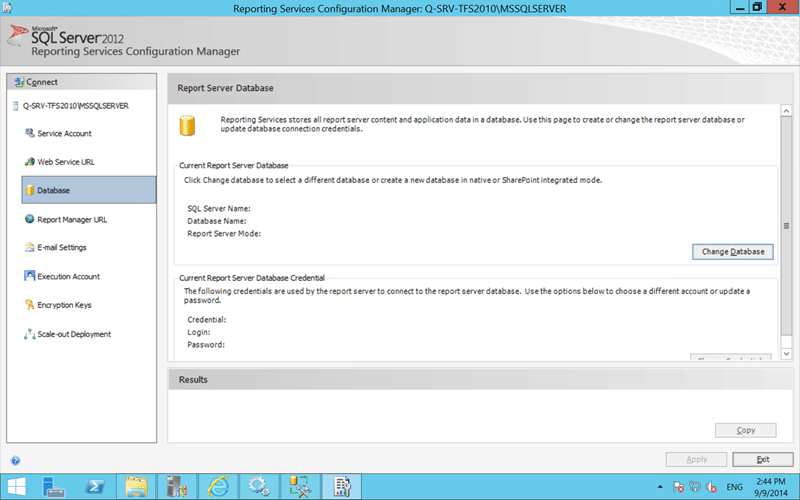The height and width of the screenshot is (500, 800).
Task: Click the Exit button
Action: click(763, 459)
